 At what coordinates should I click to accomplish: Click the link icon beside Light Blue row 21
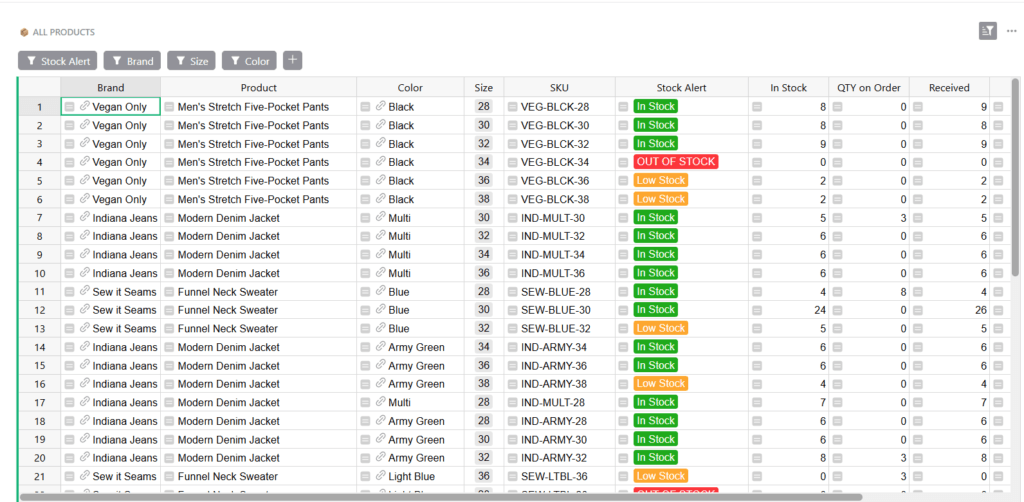380,475
